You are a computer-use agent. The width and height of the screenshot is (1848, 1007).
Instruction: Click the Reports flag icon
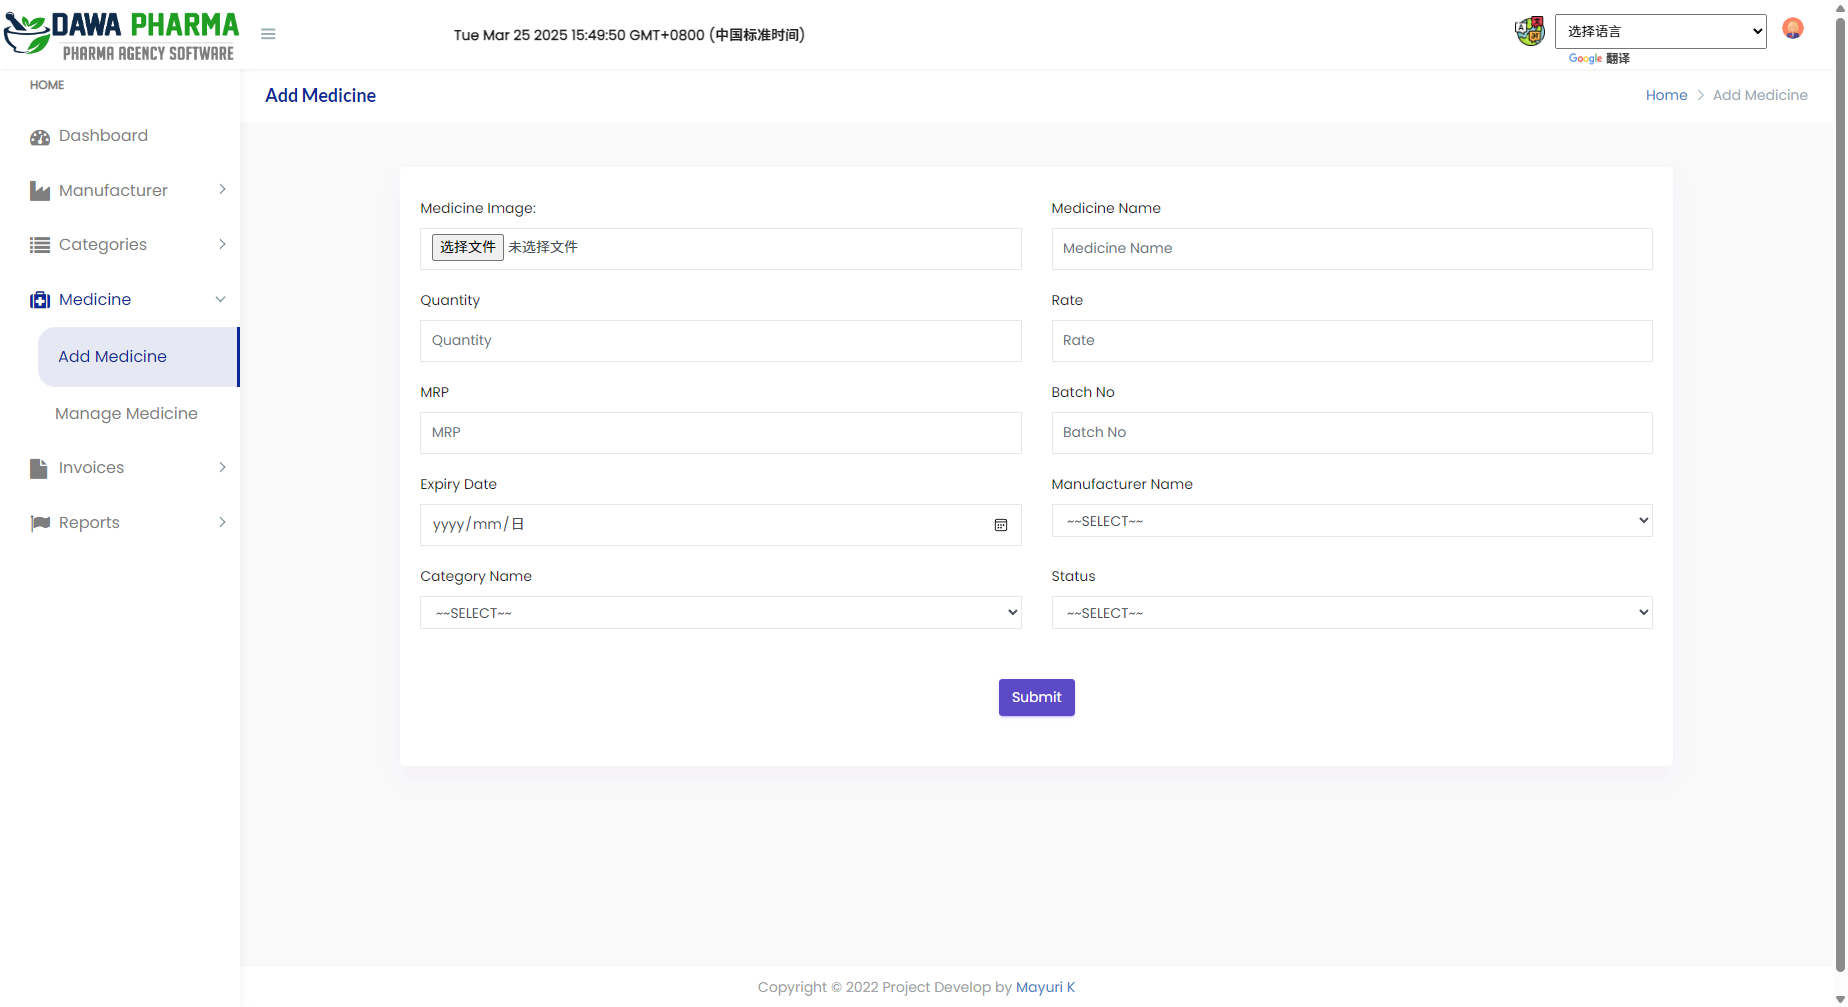(x=40, y=523)
